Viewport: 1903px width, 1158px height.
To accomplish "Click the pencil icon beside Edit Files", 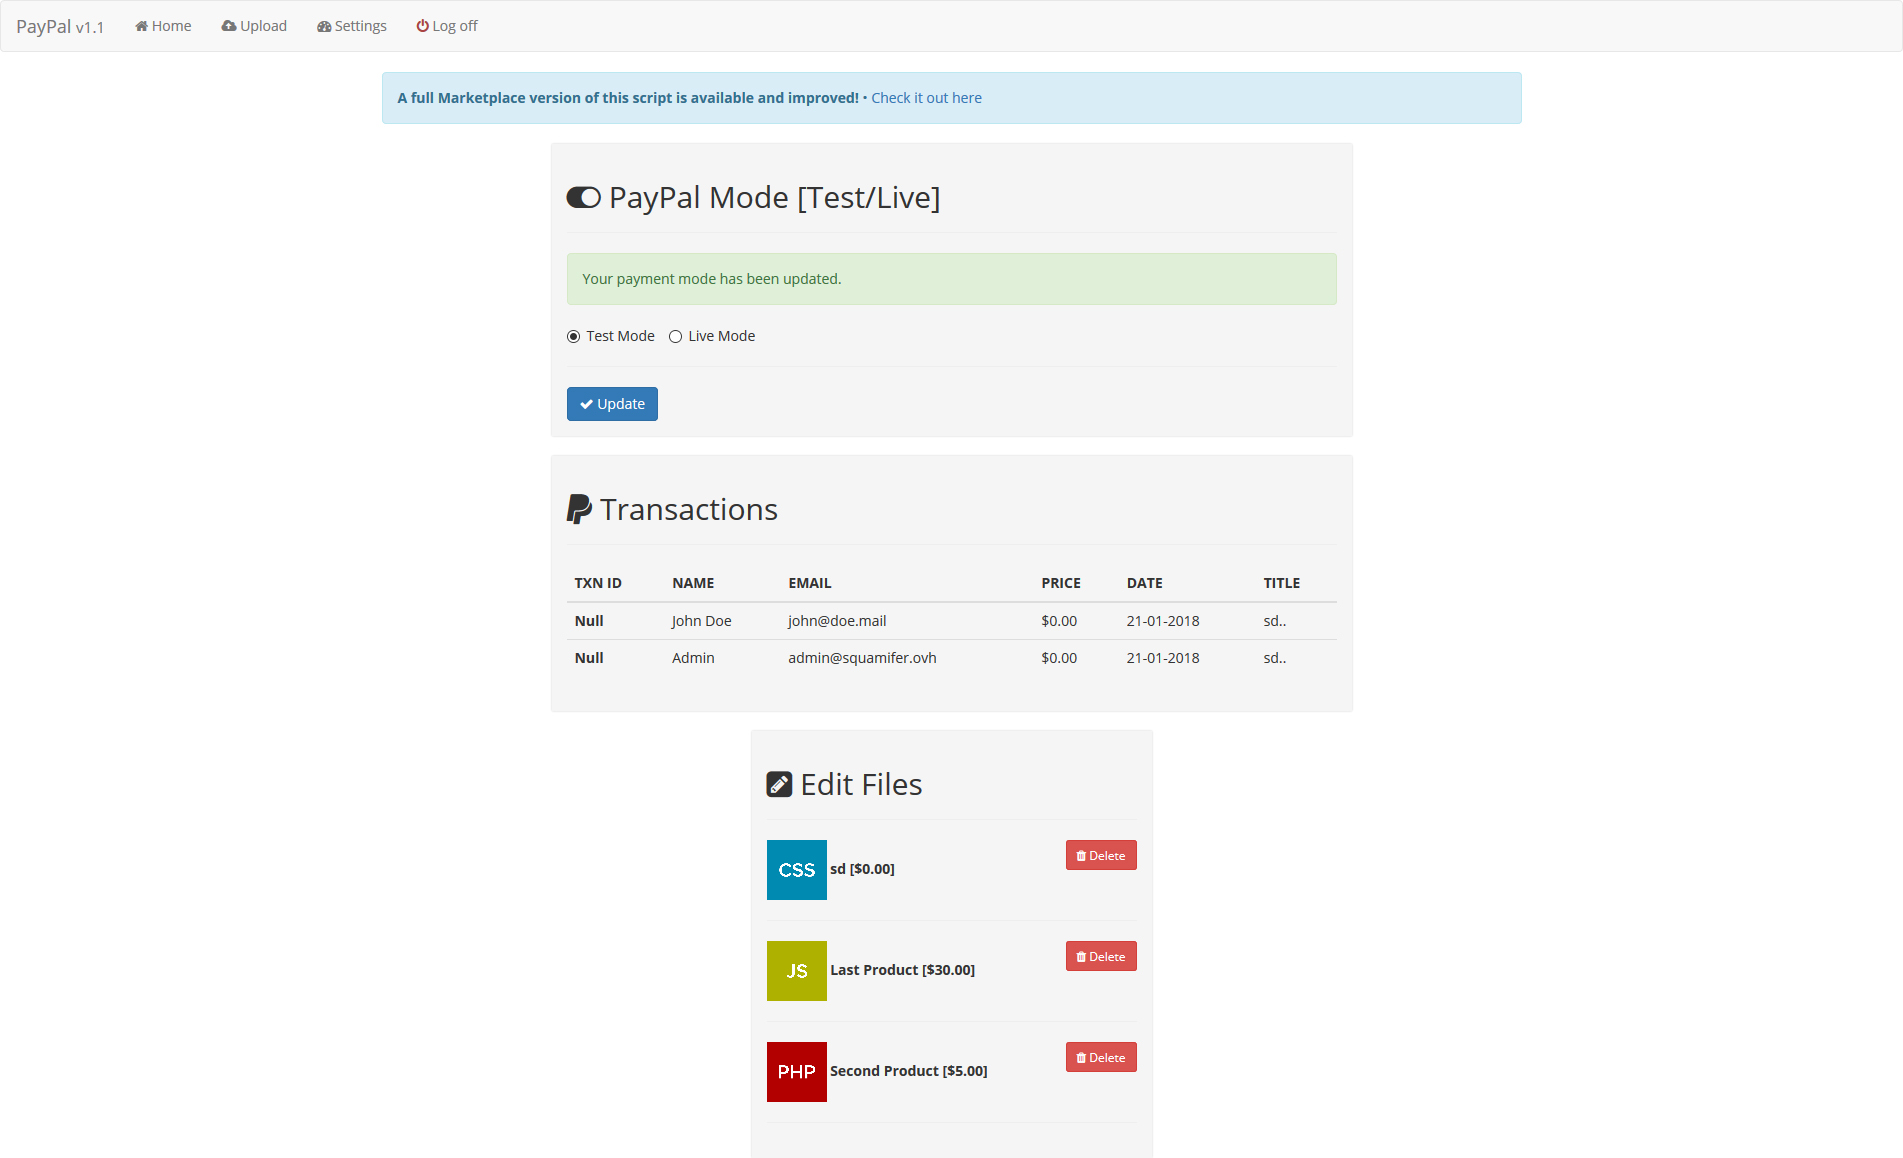I will point(779,784).
